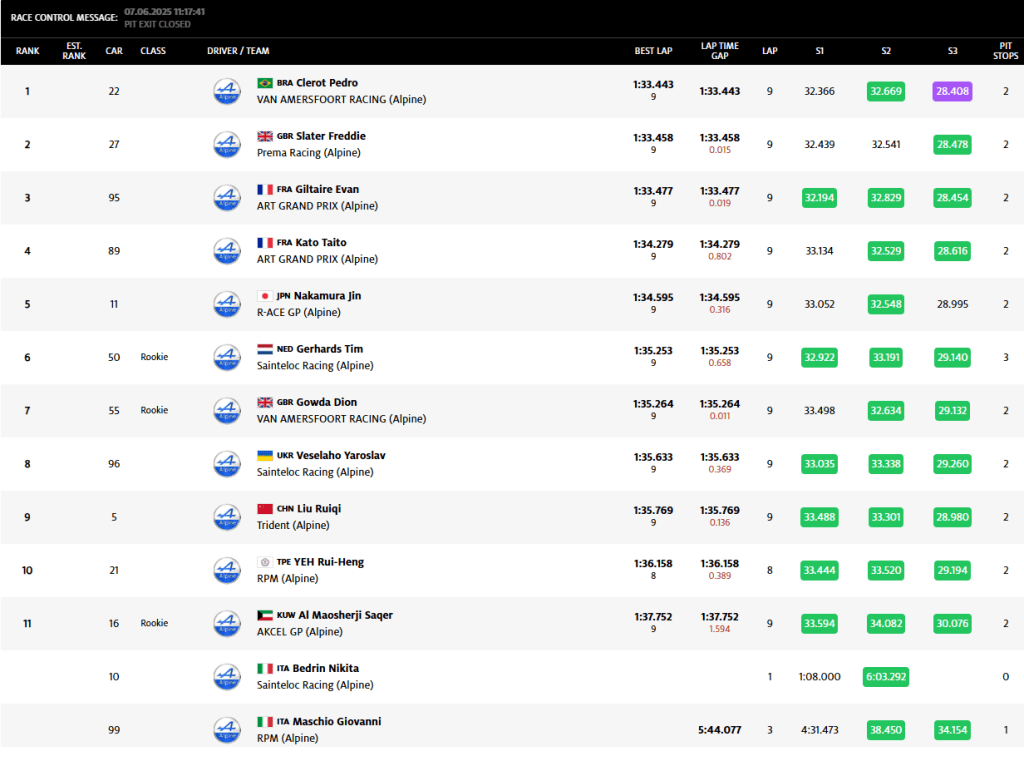Click the PIT EXIT CLOSED race control message
1024x761 pixels.
[157, 24]
